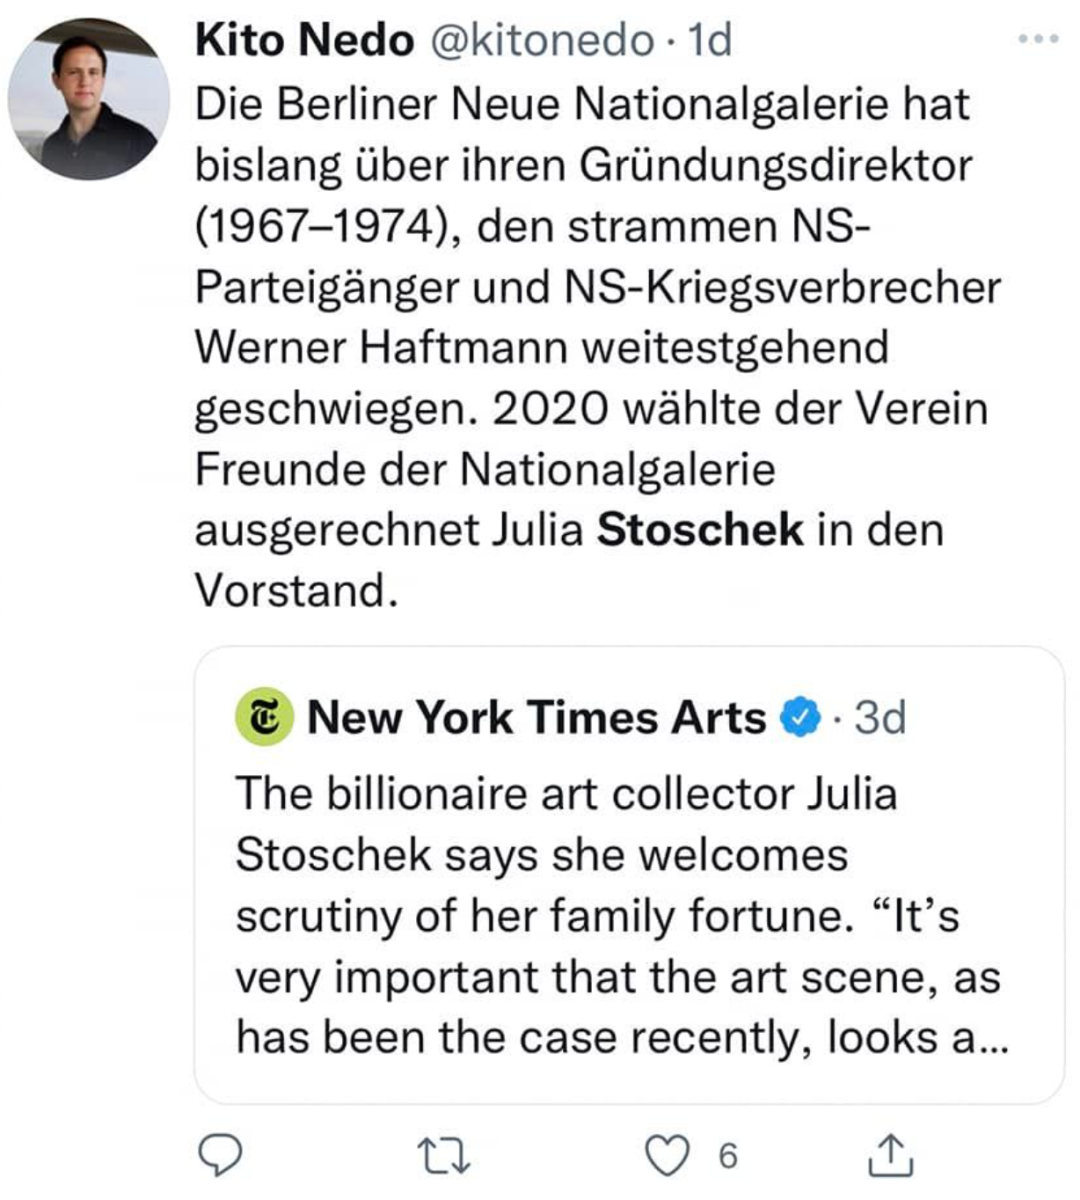Retweet this tweet using the arrows icon
The height and width of the screenshot is (1200, 1080).
coord(442,1157)
